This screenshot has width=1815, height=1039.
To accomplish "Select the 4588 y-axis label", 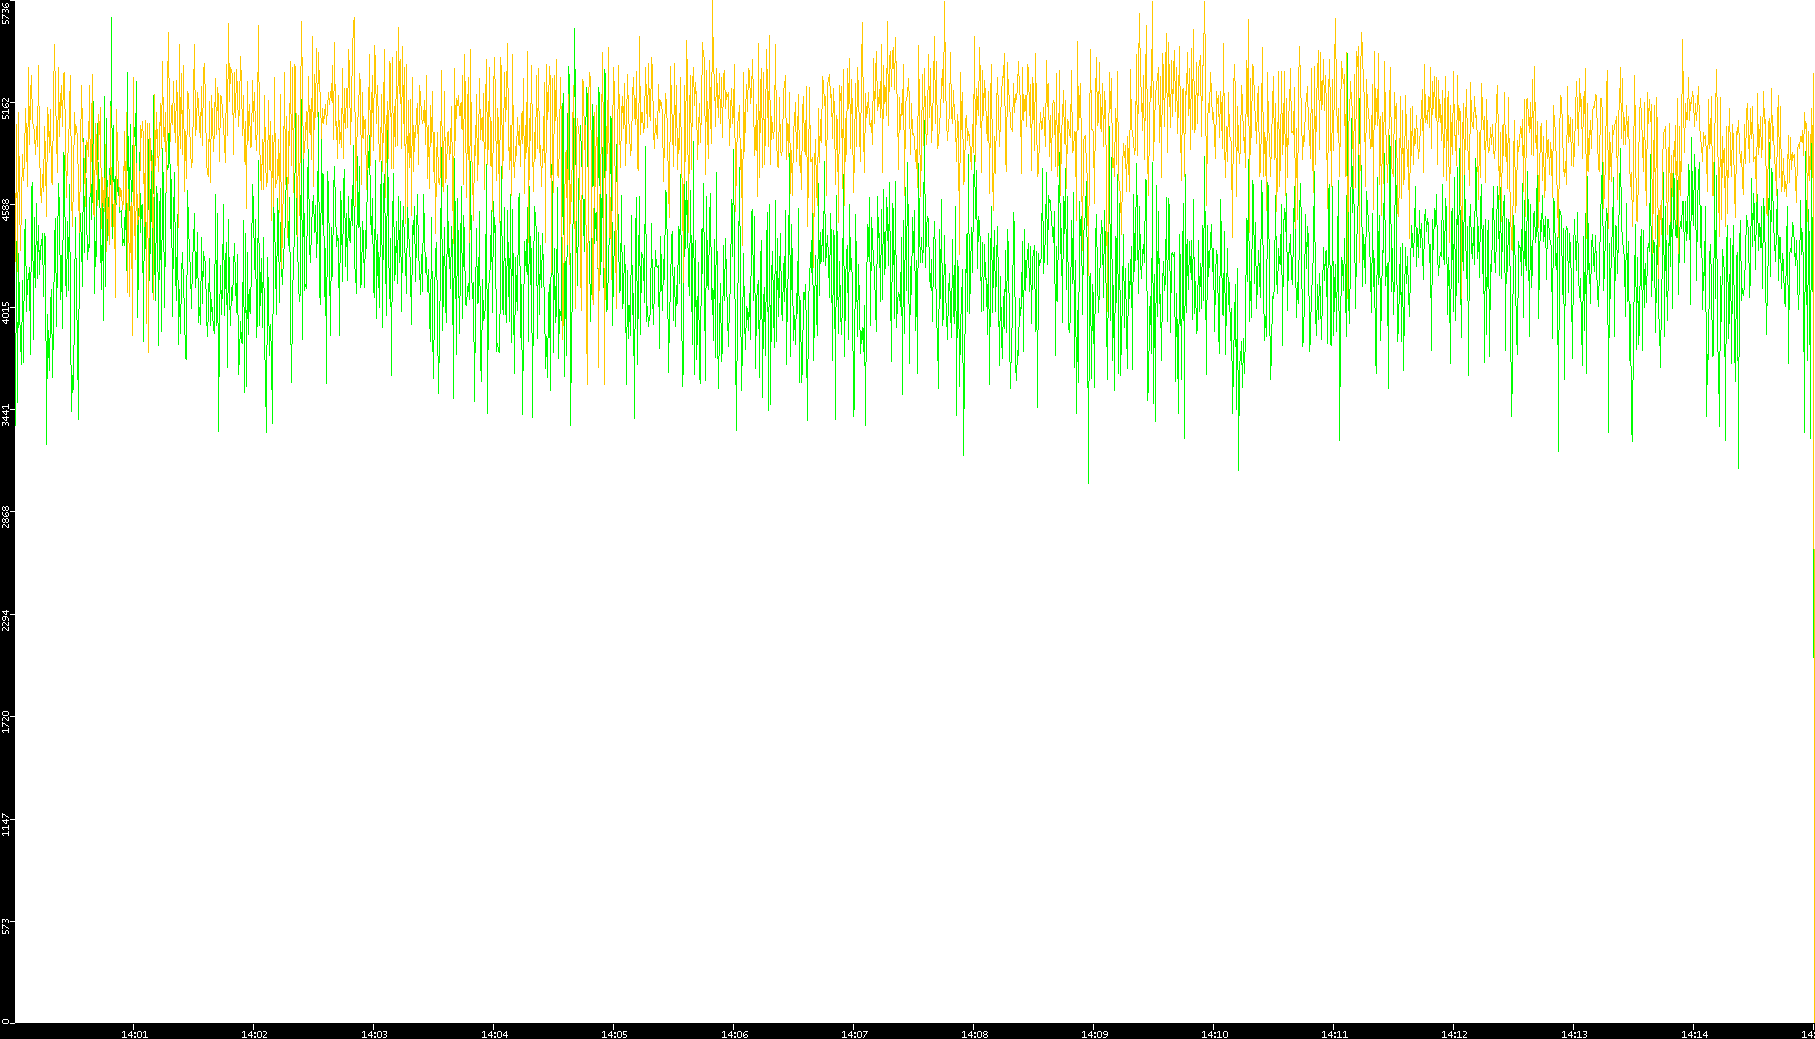I will (7, 210).
